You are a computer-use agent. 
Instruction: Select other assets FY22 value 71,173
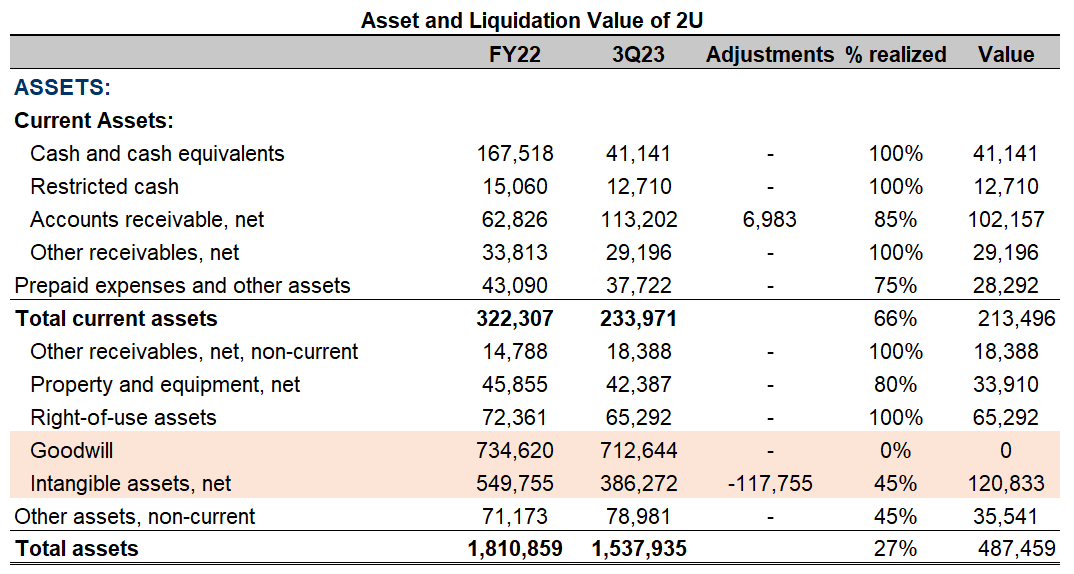(514, 516)
